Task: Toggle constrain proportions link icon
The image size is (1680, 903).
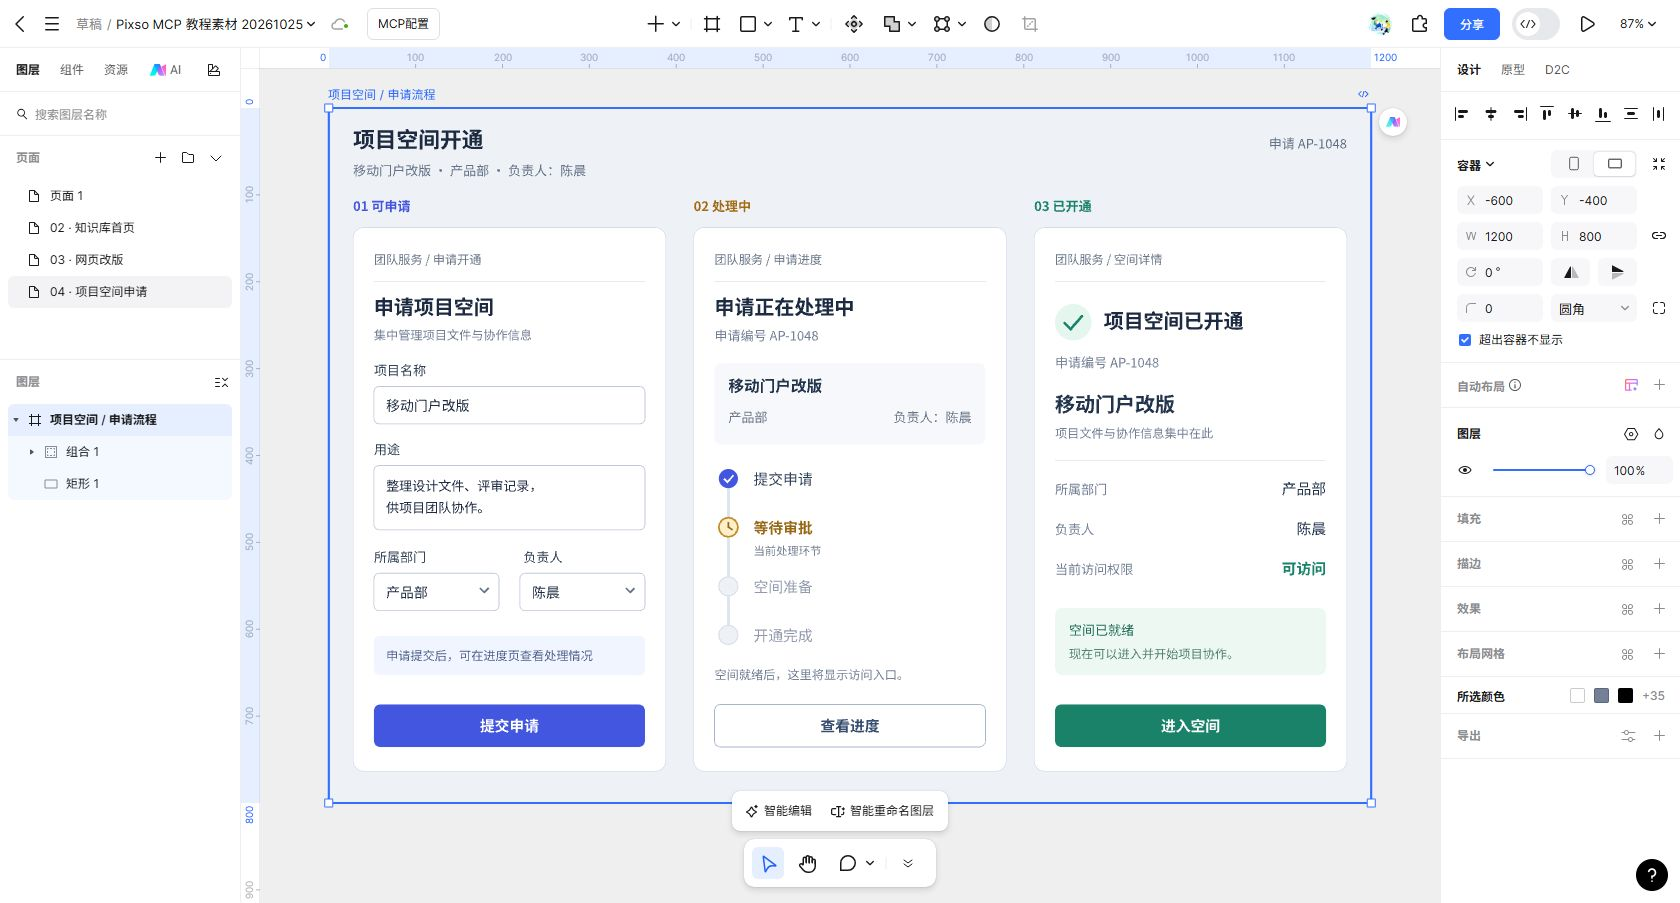Action: click(1659, 236)
